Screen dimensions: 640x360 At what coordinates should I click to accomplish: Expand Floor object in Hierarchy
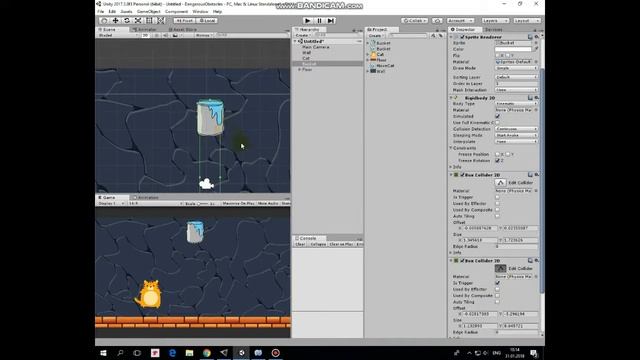pyautogui.click(x=299, y=70)
